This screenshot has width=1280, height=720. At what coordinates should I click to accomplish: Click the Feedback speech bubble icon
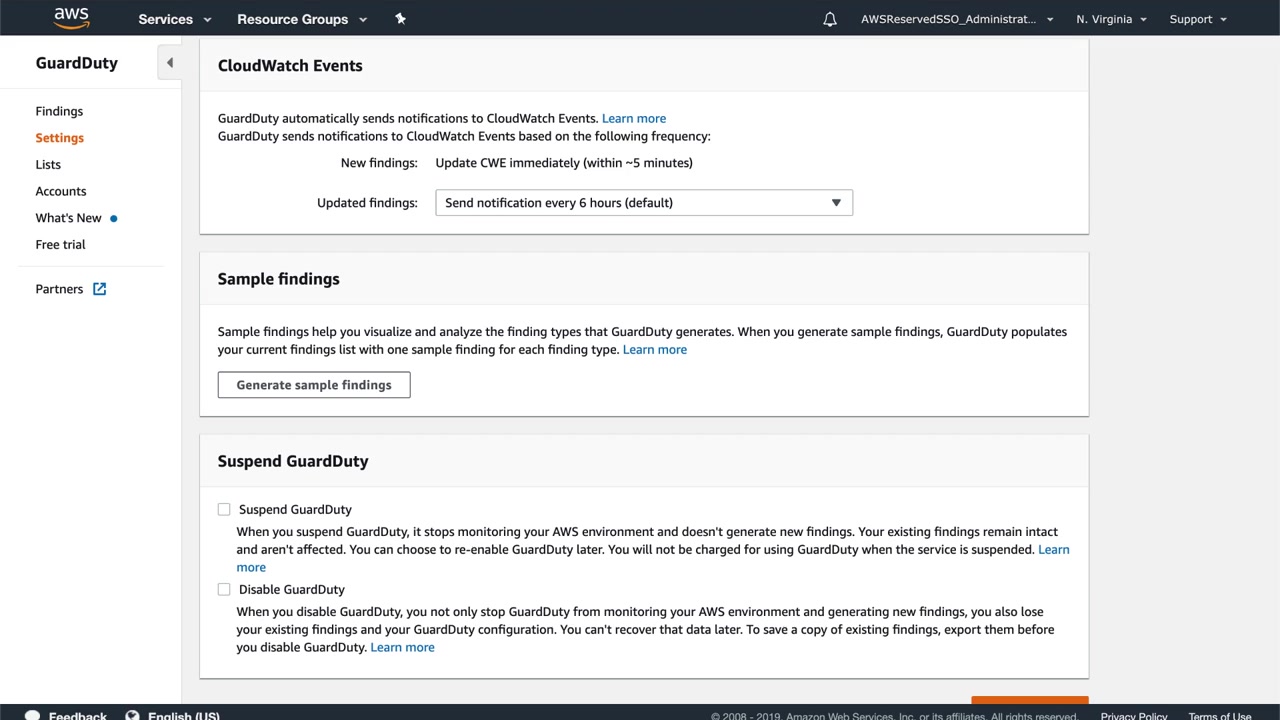point(32,715)
